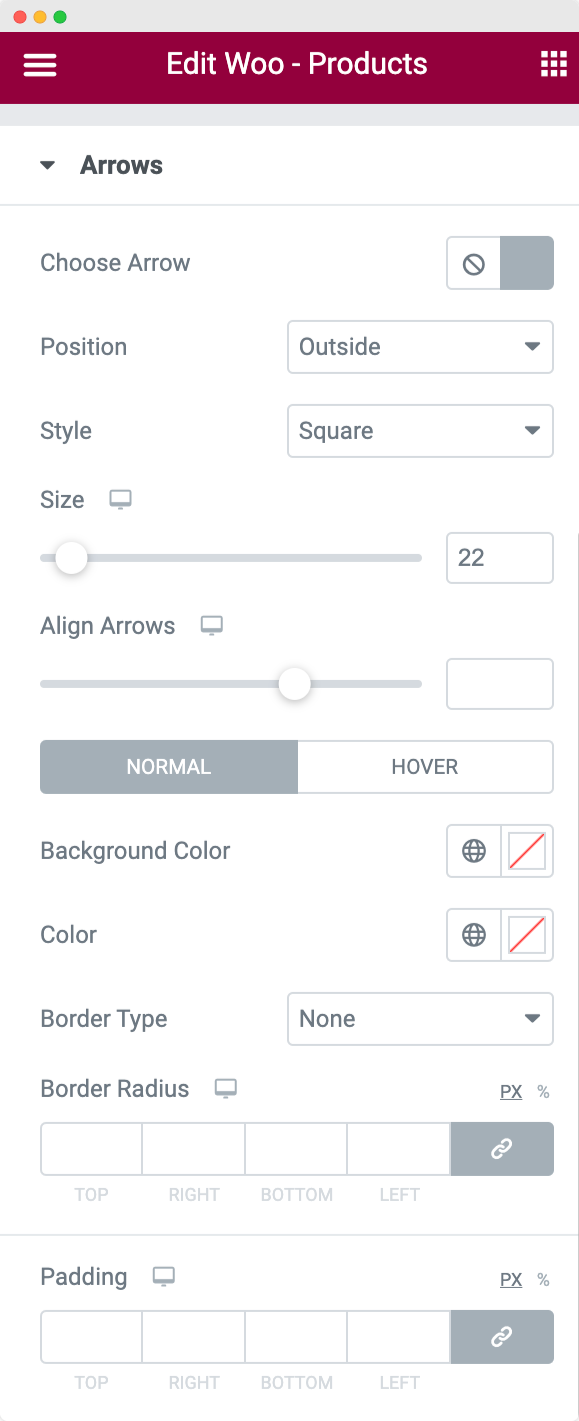Switch to the HOVER tab
Screen dimensions: 579x1421
pyautogui.click(x=426, y=767)
